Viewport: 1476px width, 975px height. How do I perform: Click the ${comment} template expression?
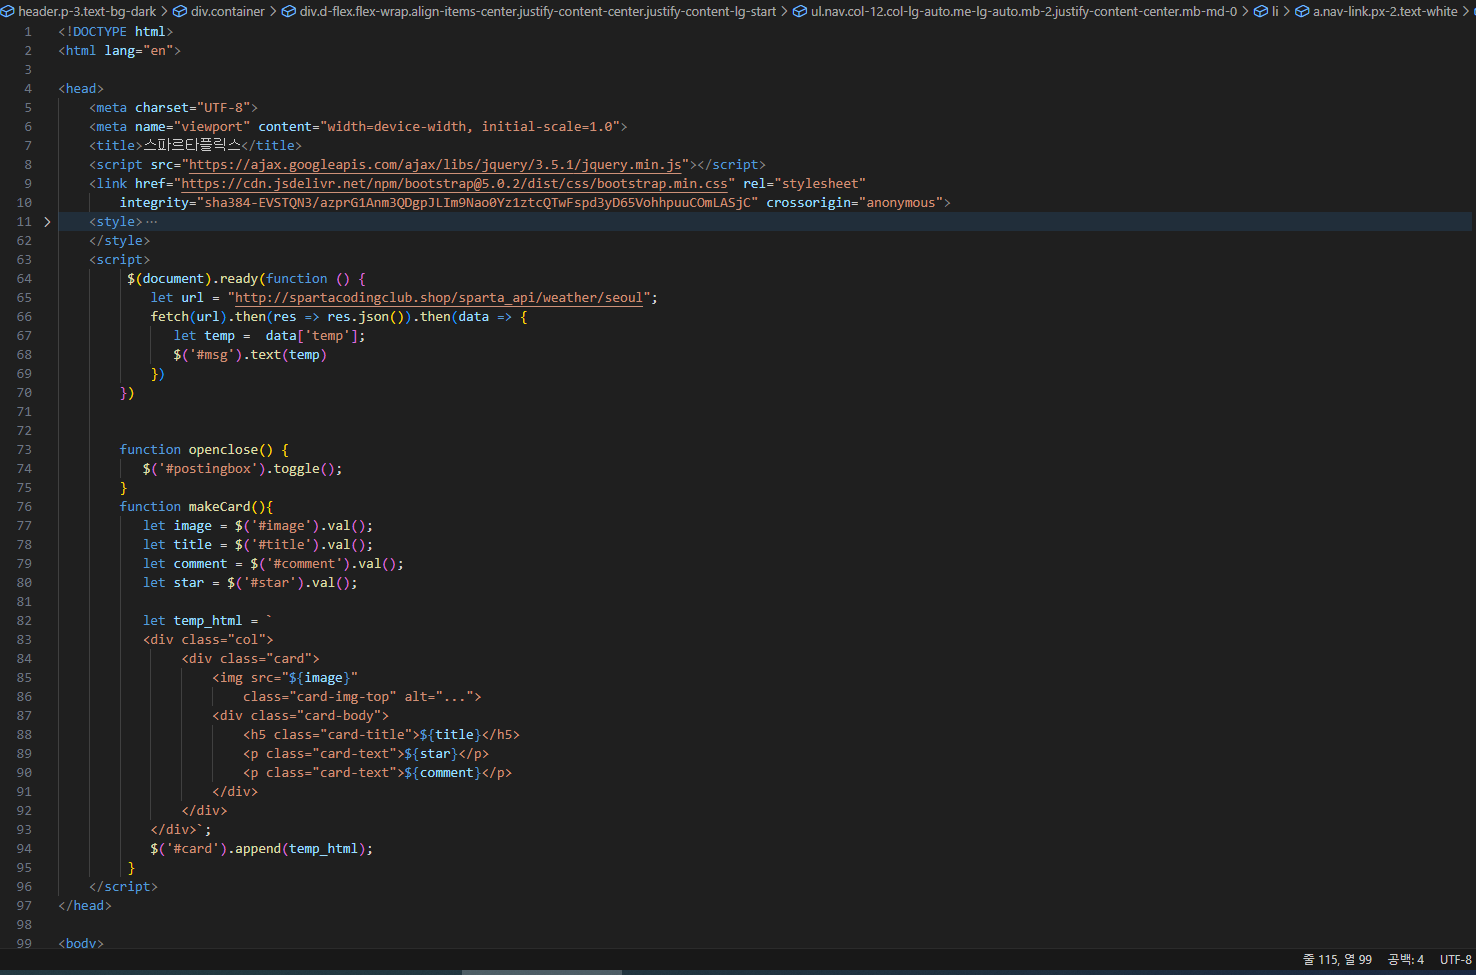443,773
